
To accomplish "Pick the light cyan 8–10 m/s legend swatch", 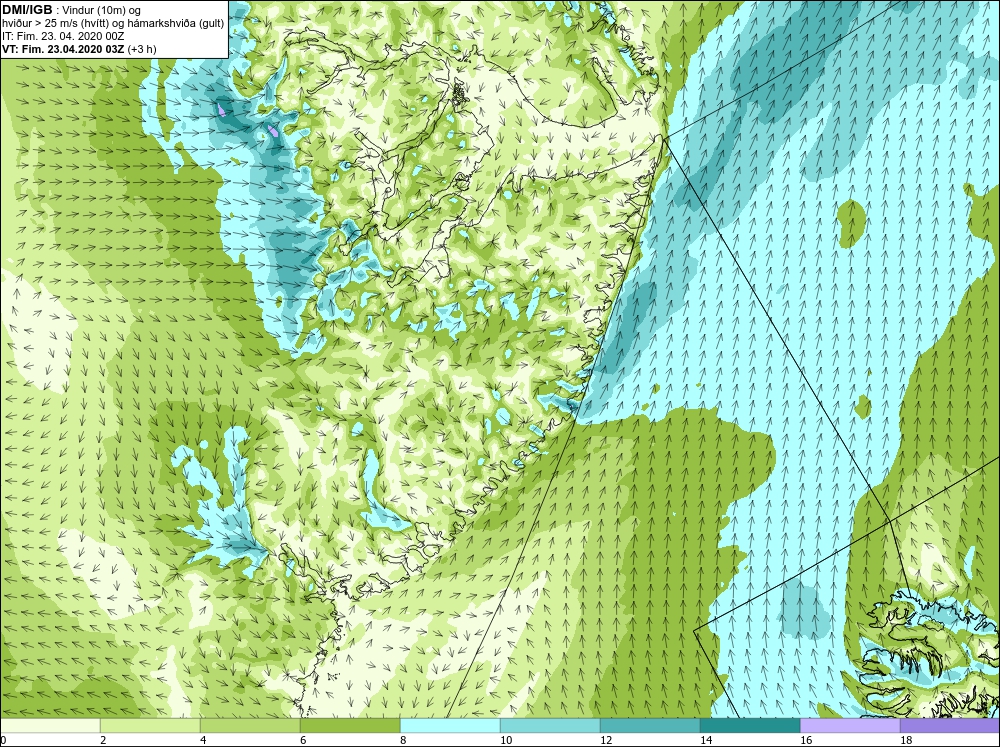I will [450, 726].
